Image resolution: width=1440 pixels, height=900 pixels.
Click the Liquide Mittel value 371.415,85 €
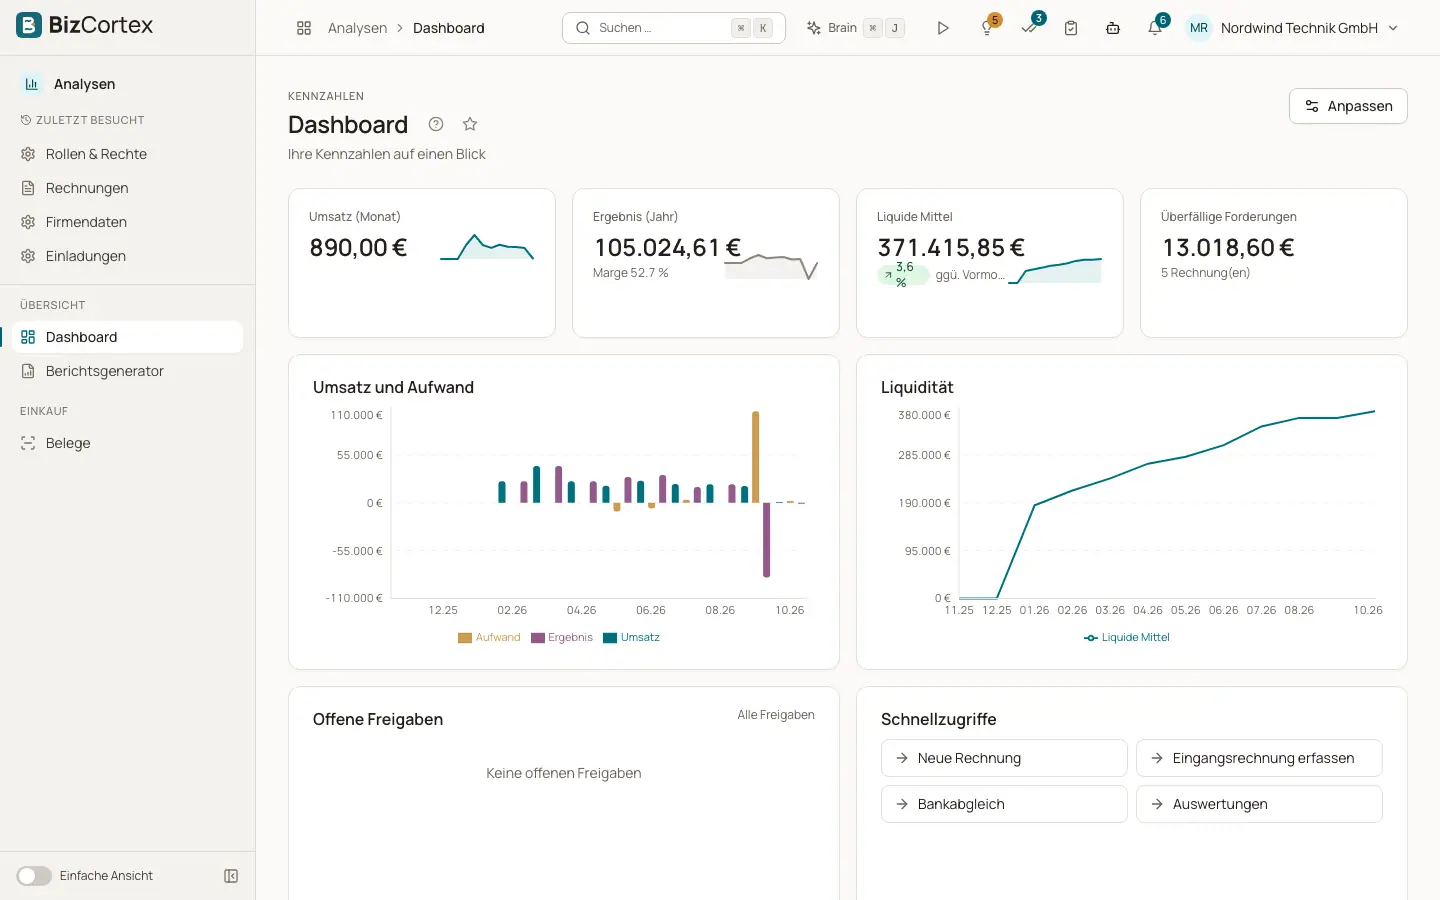pos(951,247)
